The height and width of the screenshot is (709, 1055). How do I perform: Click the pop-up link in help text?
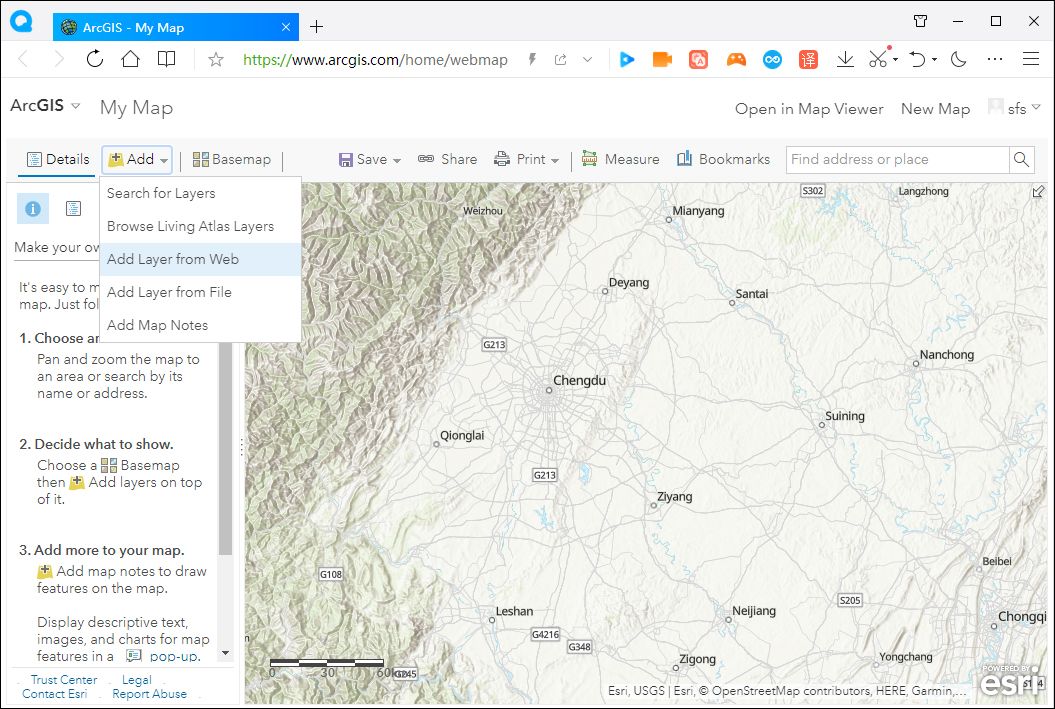(x=175, y=656)
